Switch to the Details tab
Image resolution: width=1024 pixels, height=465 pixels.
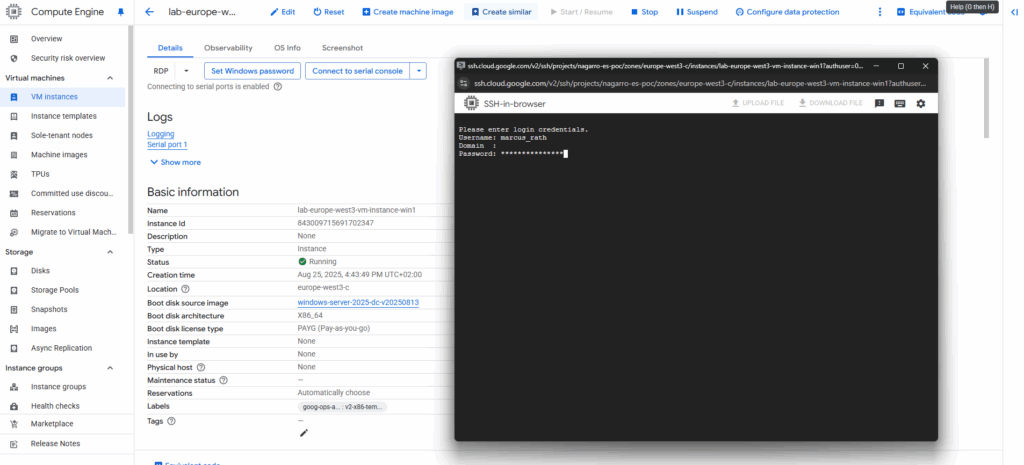tap(170, 48)
